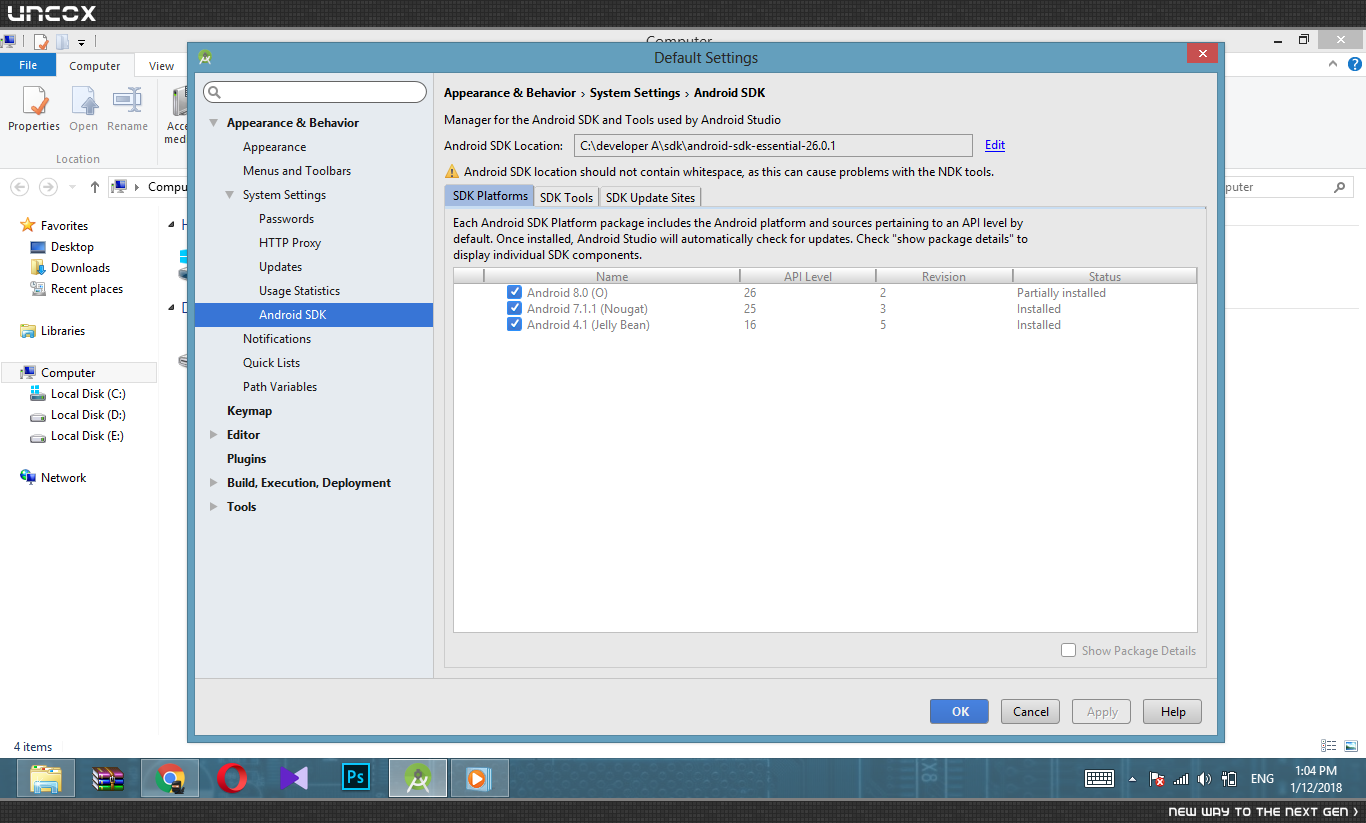The height and width of the screenshot is (823, 1366).
Task: Select Local Disk (D:) in File Explorer
Action: (88, 415)
